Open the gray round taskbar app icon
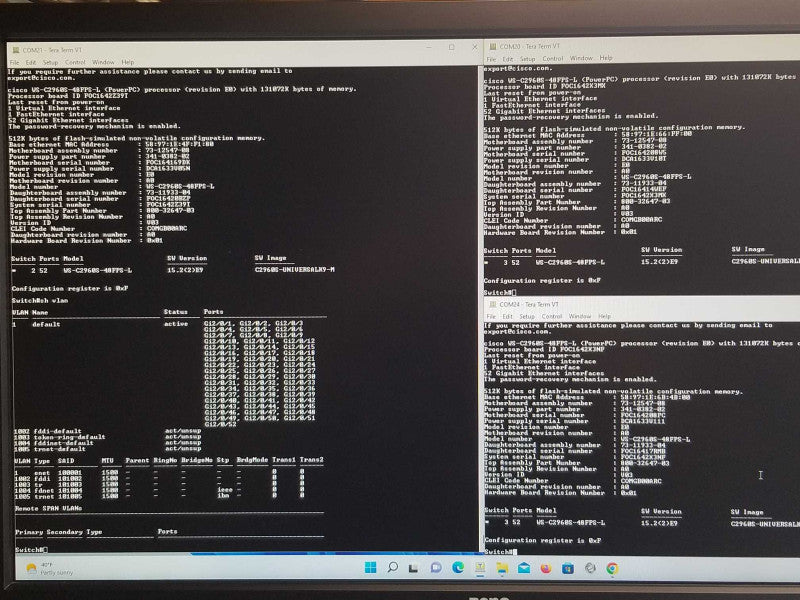The height and width of the screenshot is (600, 800). point(590,568)
